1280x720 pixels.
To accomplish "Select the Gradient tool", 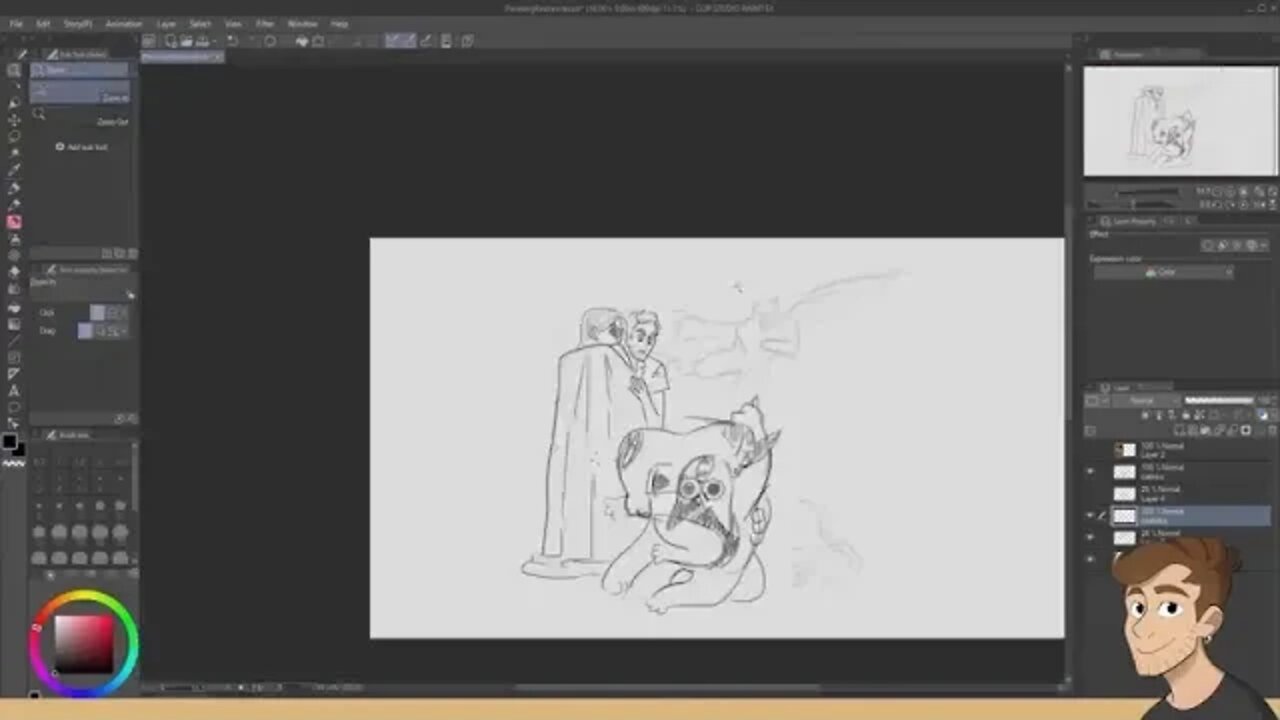I will point(14,323).
